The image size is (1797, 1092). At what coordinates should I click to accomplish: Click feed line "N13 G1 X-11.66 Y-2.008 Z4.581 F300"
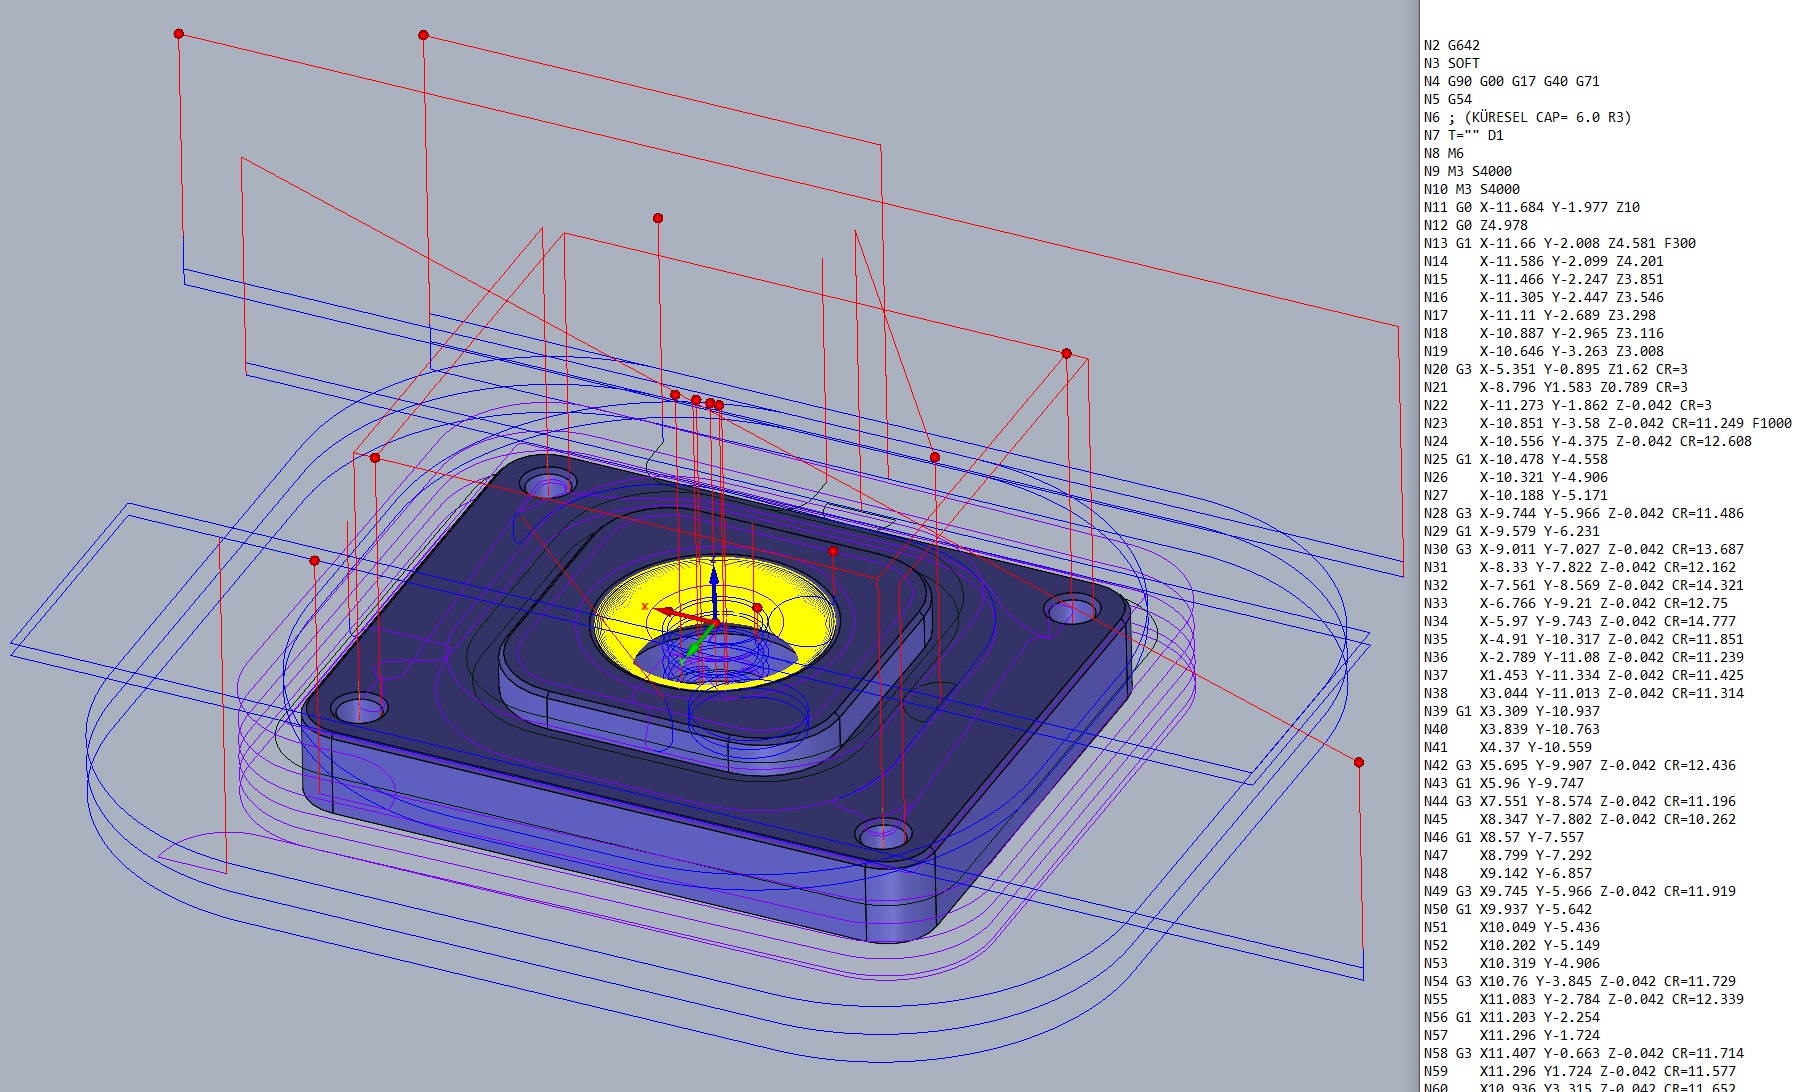pos(1560,243)
